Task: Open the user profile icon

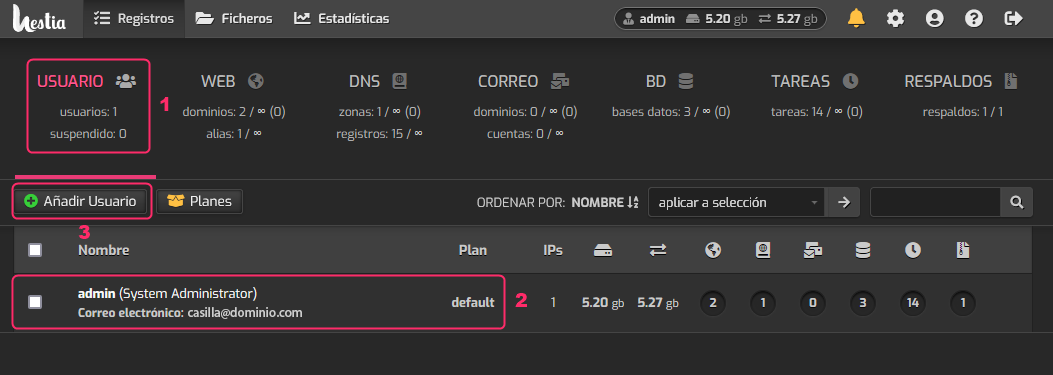Action: click(934, 18)
